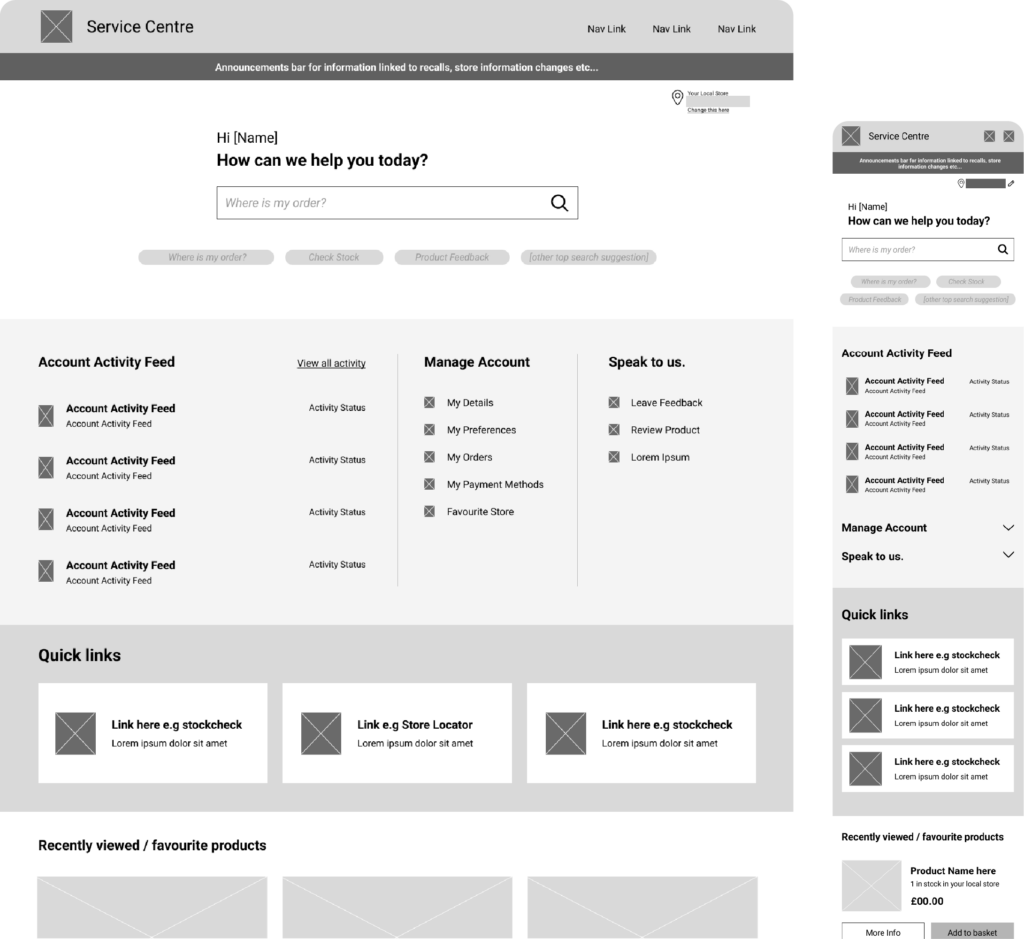The image size is (1024, 939).
Task: Click the location pin icon beside Your Local Store
Action: pos(677,97)
